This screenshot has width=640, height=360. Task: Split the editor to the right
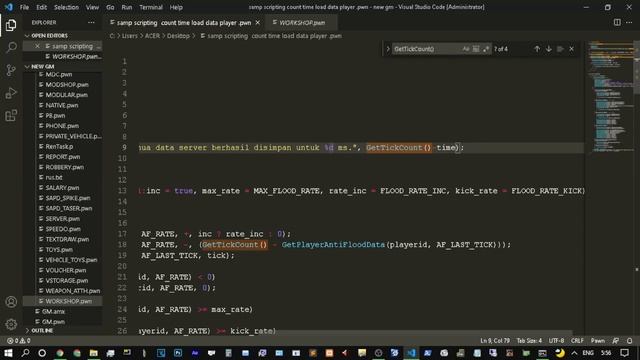617,22
